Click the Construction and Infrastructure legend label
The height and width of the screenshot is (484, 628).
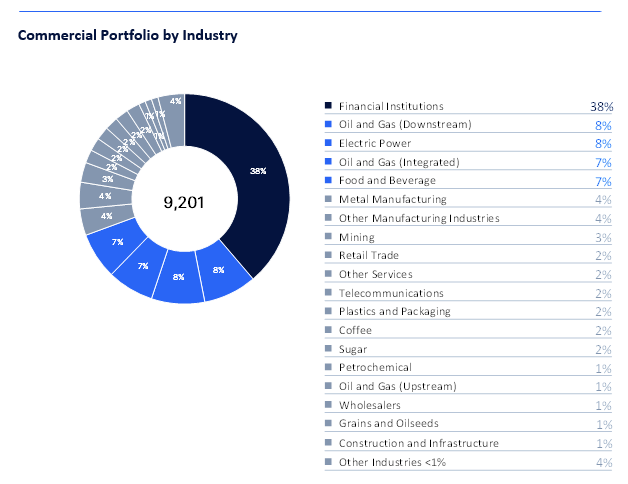419,443
